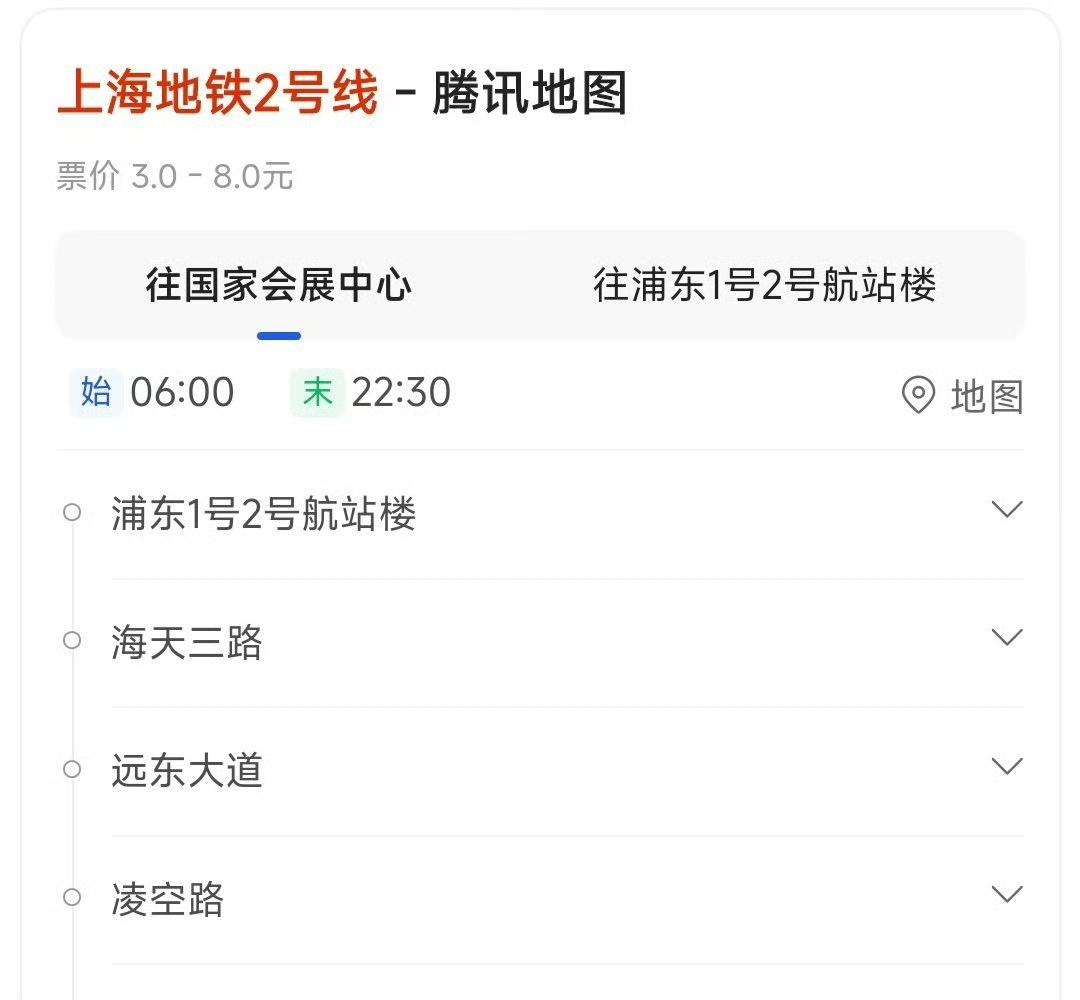Expand the 凌空路 station chevron

1007,895
